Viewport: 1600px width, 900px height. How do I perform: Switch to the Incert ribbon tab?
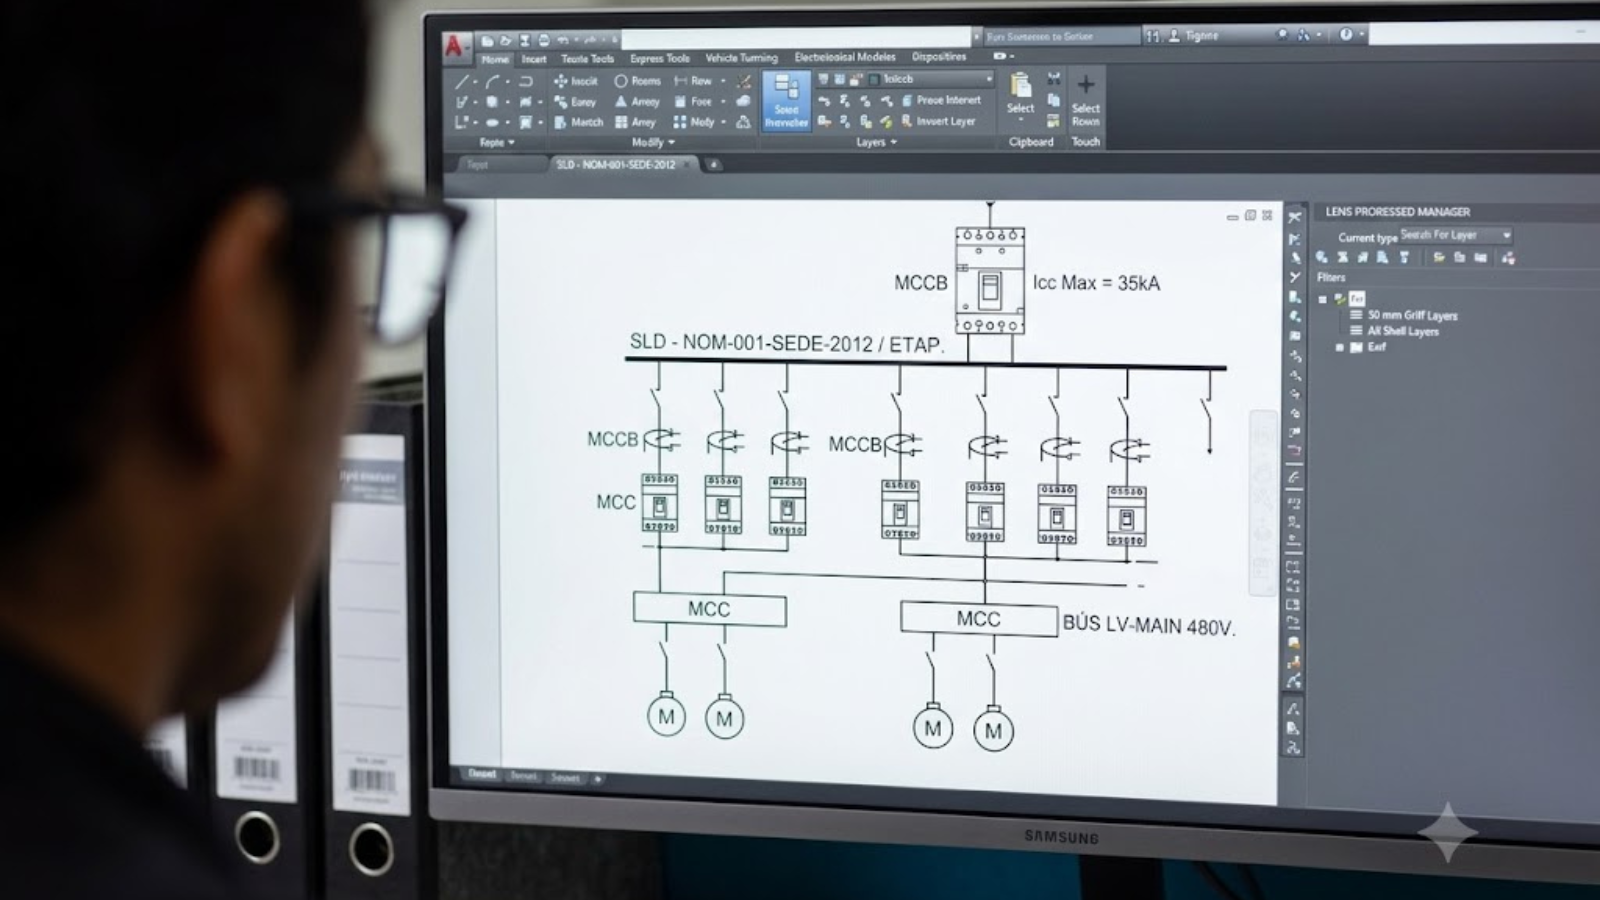tap(534, 59)
